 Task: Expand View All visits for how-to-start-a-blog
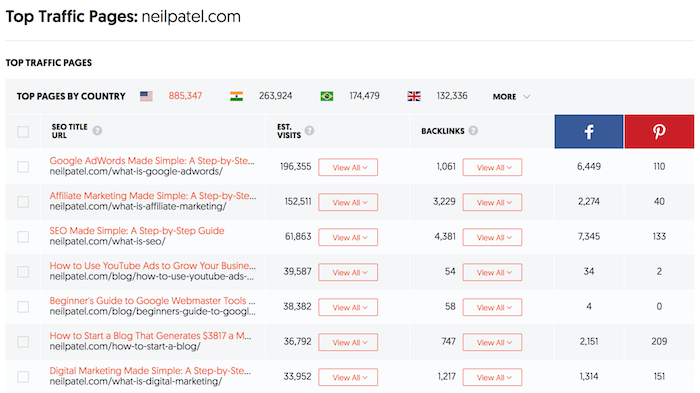point(348,343)
